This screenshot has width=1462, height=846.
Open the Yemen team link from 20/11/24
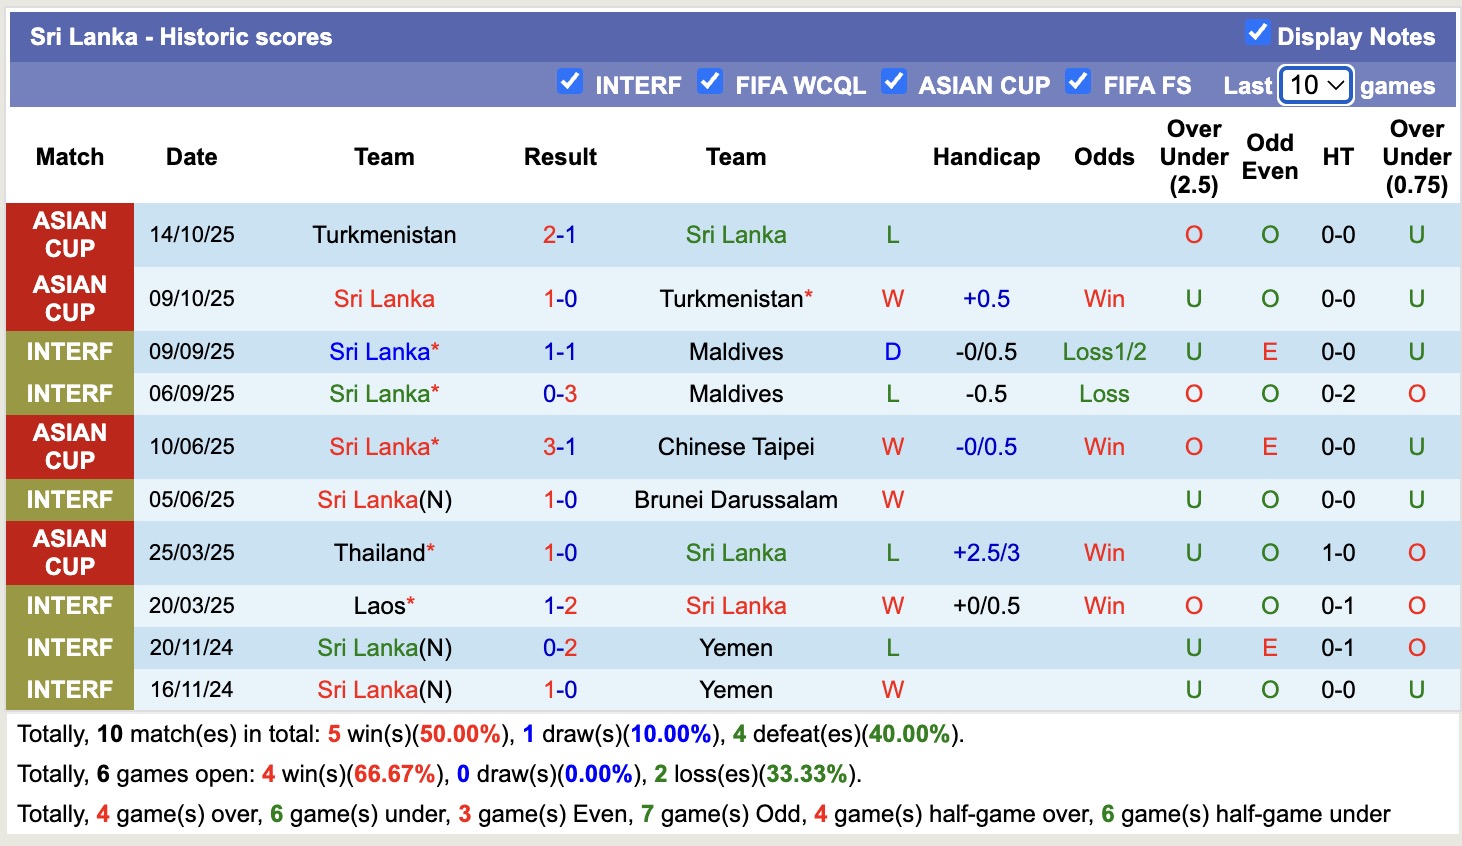pos(736,648)
